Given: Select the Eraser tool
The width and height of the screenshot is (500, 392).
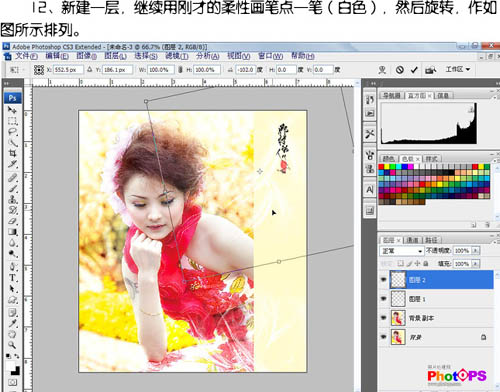Looking at the screenshot, I should point(12,221).
